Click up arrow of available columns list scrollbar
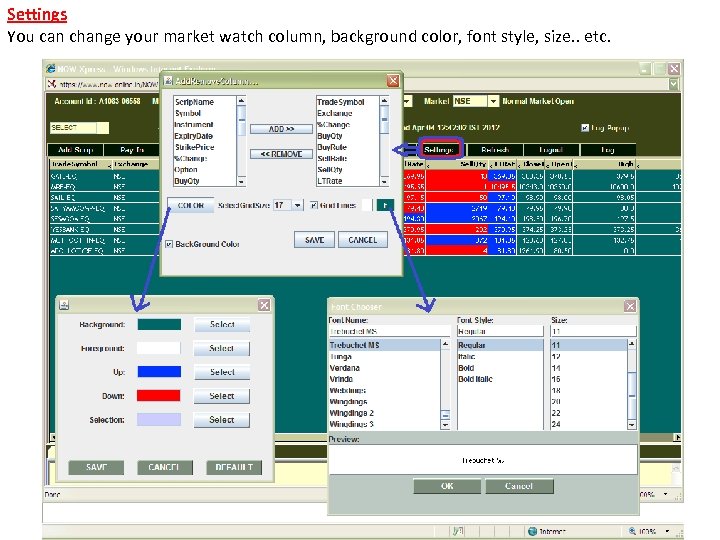720x540 pixels. coord(242,100)
